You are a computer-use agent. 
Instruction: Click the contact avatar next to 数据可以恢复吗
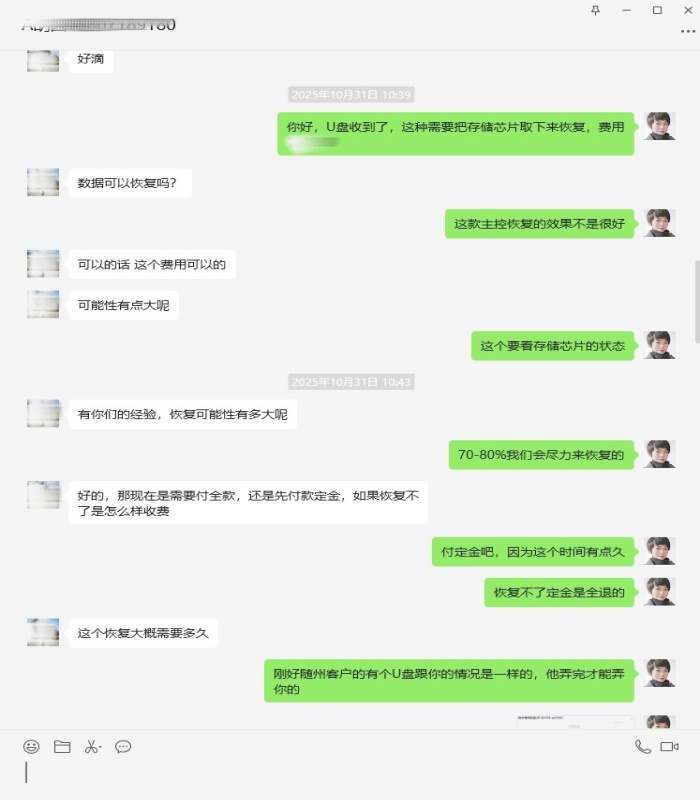(43, 182)
